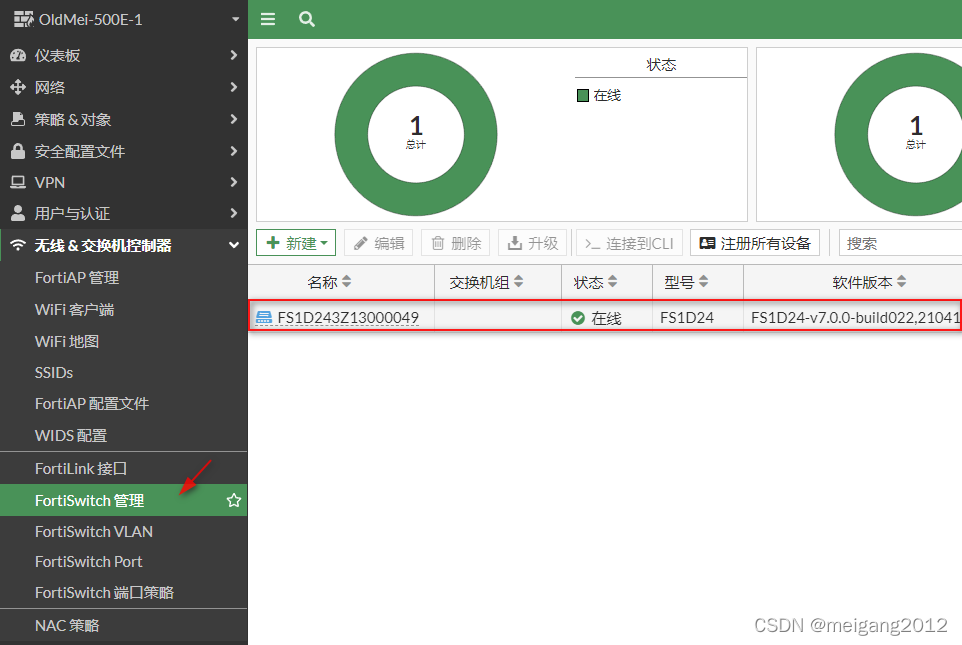Sort by 型号 column arrows

pyautogui.click(x=703, y=282)
